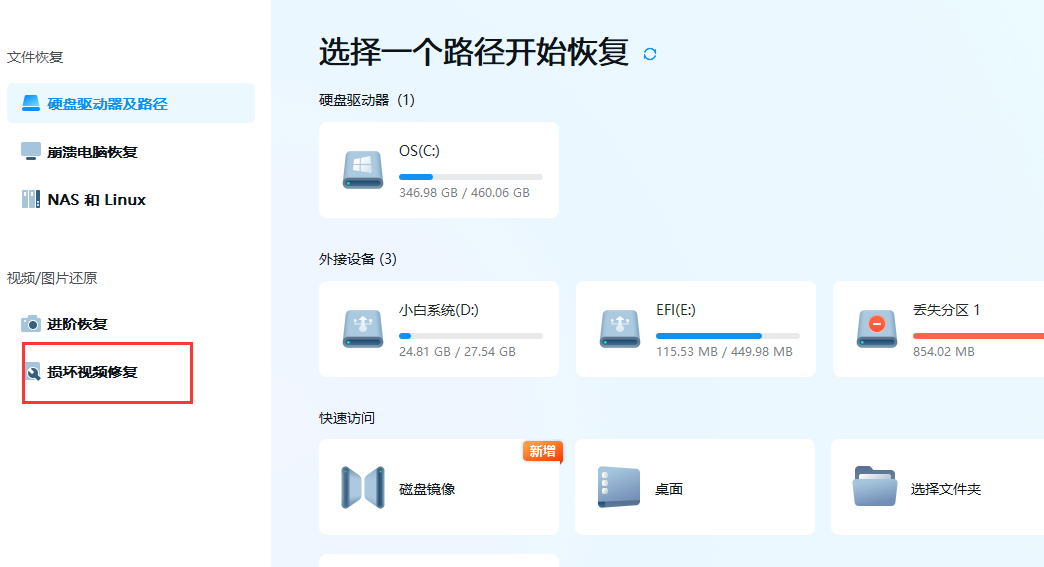Click the red 丢失分区 1 usage bar
The height and width of the screenshot is (567, 1044).
coord(978,336)
